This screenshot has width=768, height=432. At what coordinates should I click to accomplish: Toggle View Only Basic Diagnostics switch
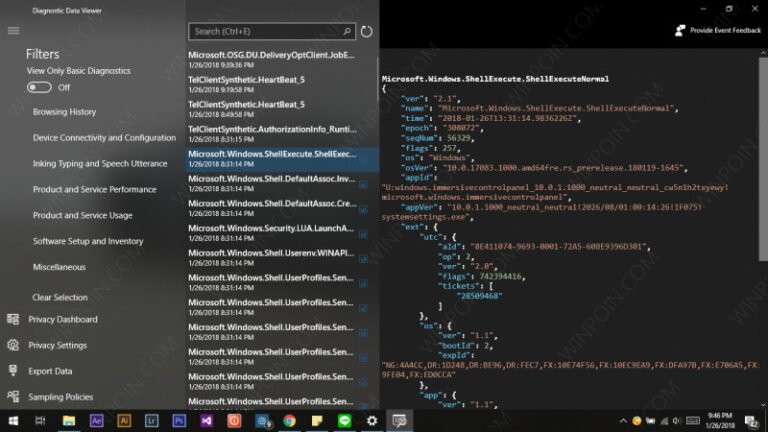click(x=39, y=88)
